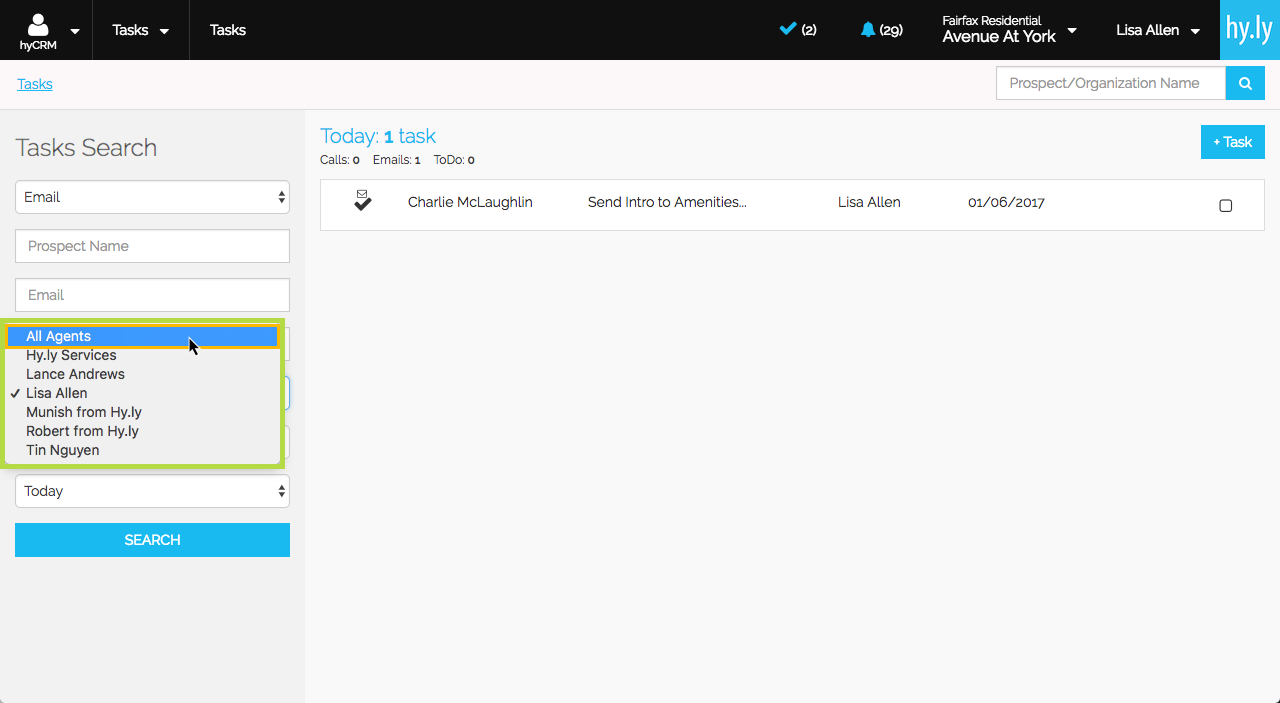
Task: Pick Lance Andrews from agent list
Action: click(141, 374)
